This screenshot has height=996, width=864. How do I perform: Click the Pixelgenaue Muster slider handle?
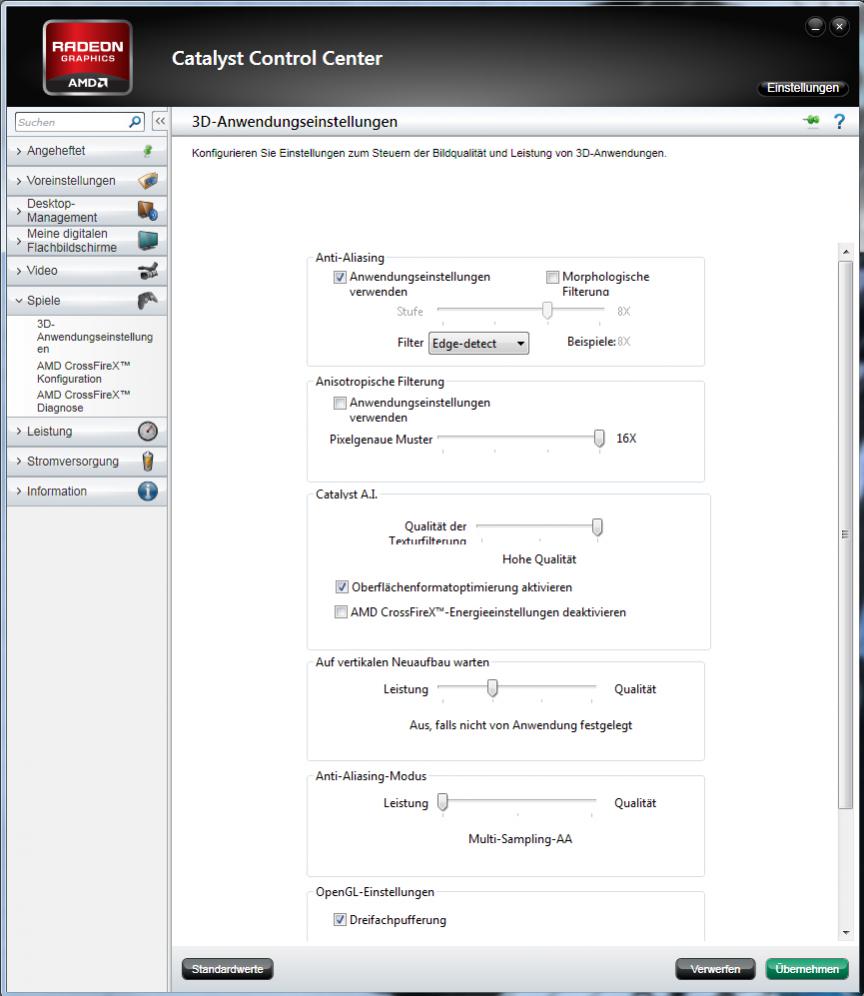(599, 438)
